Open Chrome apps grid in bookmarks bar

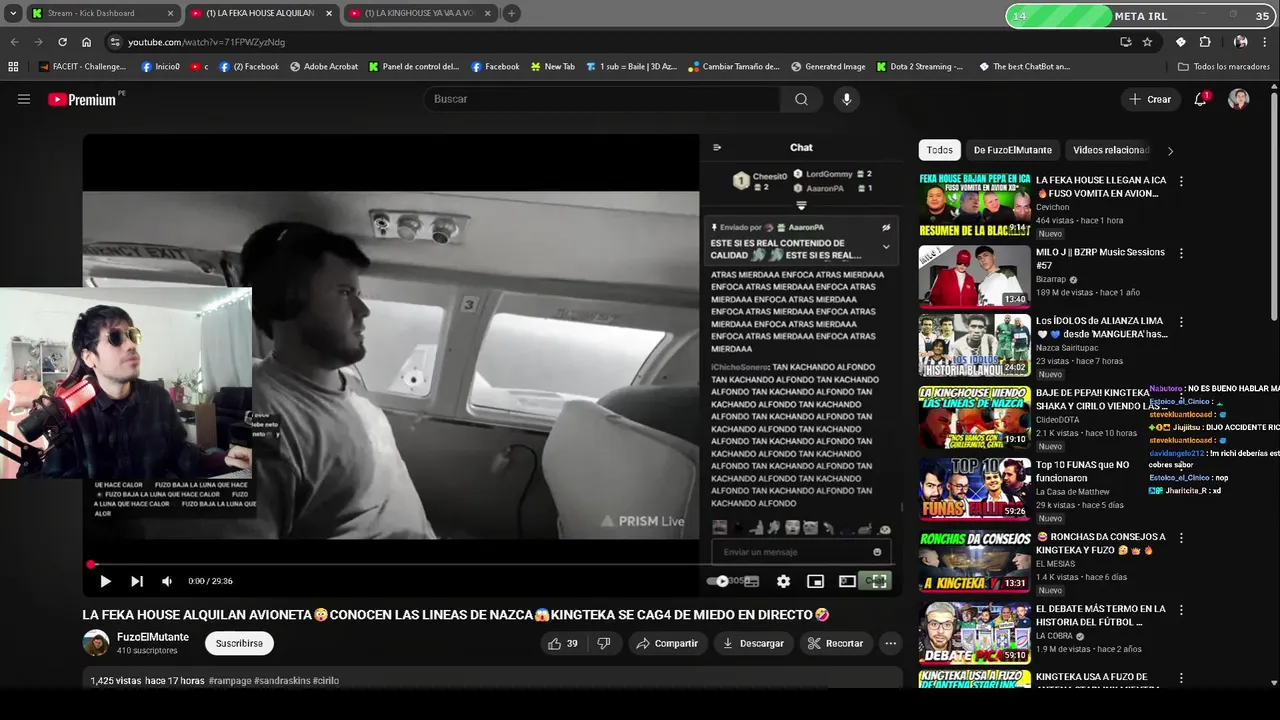(13, 66)
